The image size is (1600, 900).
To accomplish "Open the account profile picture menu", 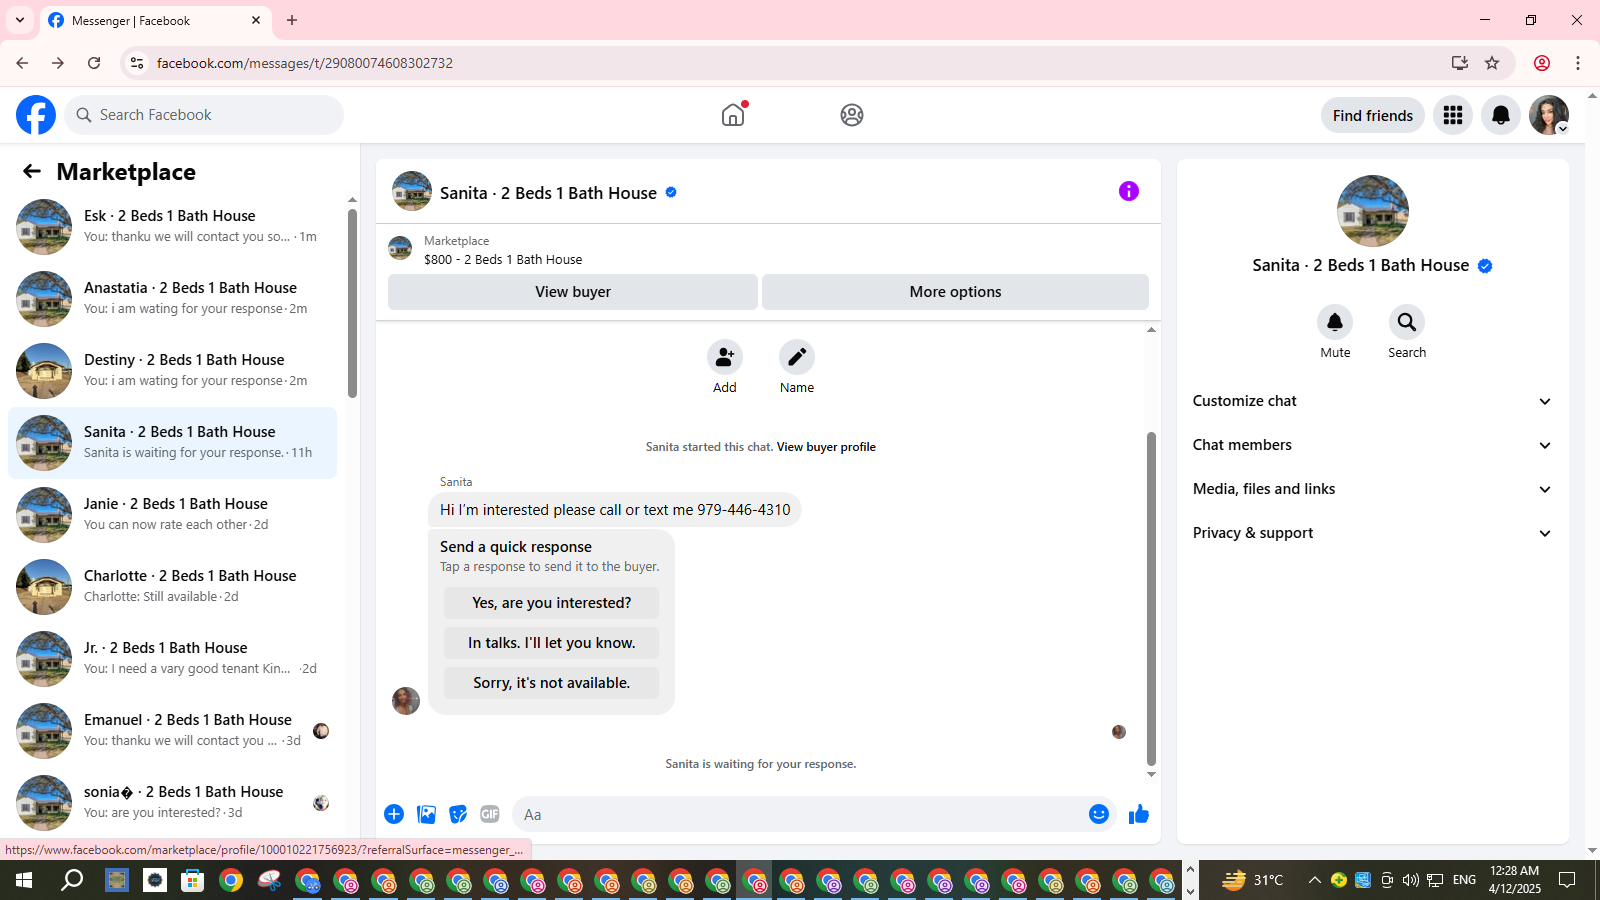I will [x=1549, y=115].
